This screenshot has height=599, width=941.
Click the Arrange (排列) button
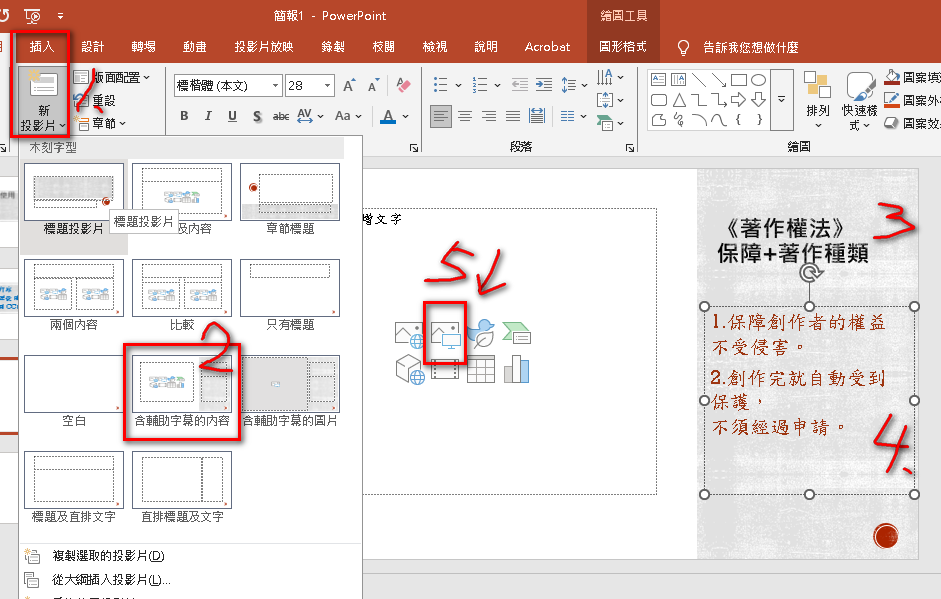817,100
